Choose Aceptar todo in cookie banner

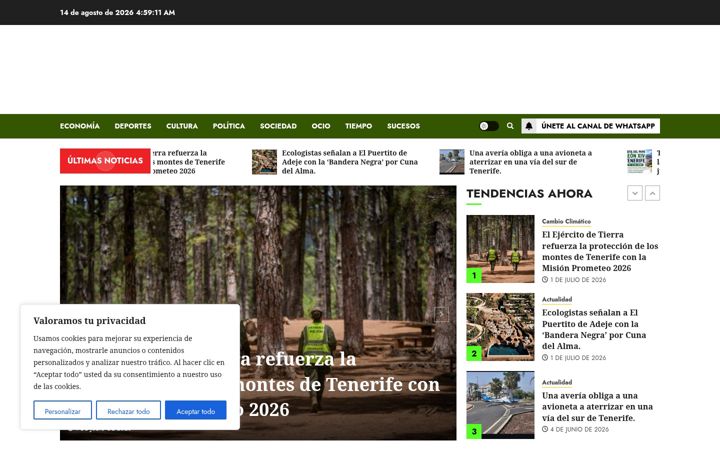point(196,410)
